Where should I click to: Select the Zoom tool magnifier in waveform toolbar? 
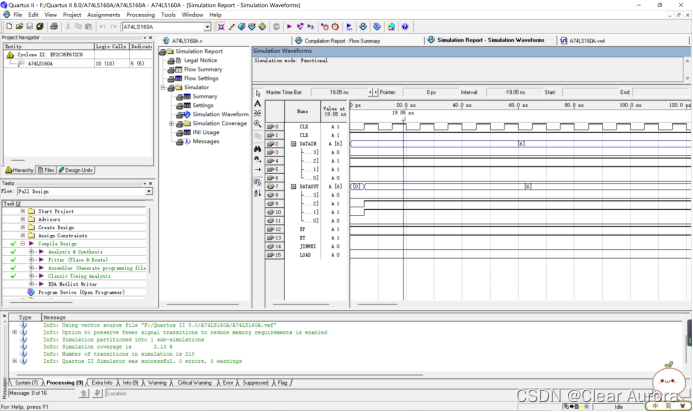tap(258, 124)
